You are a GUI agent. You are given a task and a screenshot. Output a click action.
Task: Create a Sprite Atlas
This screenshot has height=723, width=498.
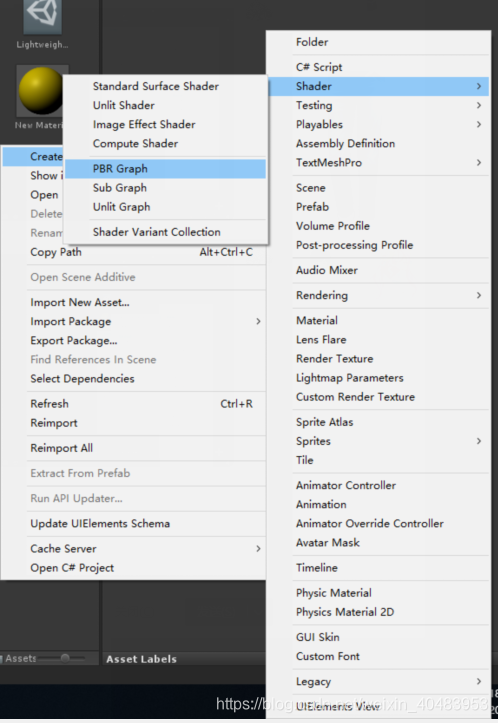tap(378, 422)
